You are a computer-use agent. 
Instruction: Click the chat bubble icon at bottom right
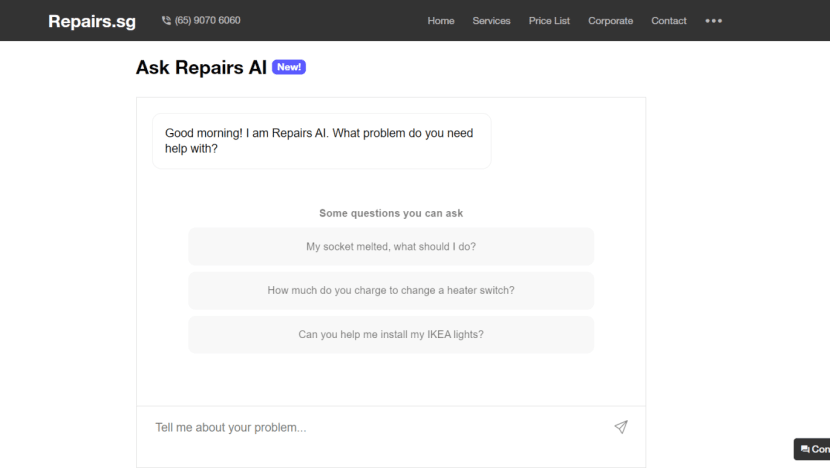coord(805,450)
